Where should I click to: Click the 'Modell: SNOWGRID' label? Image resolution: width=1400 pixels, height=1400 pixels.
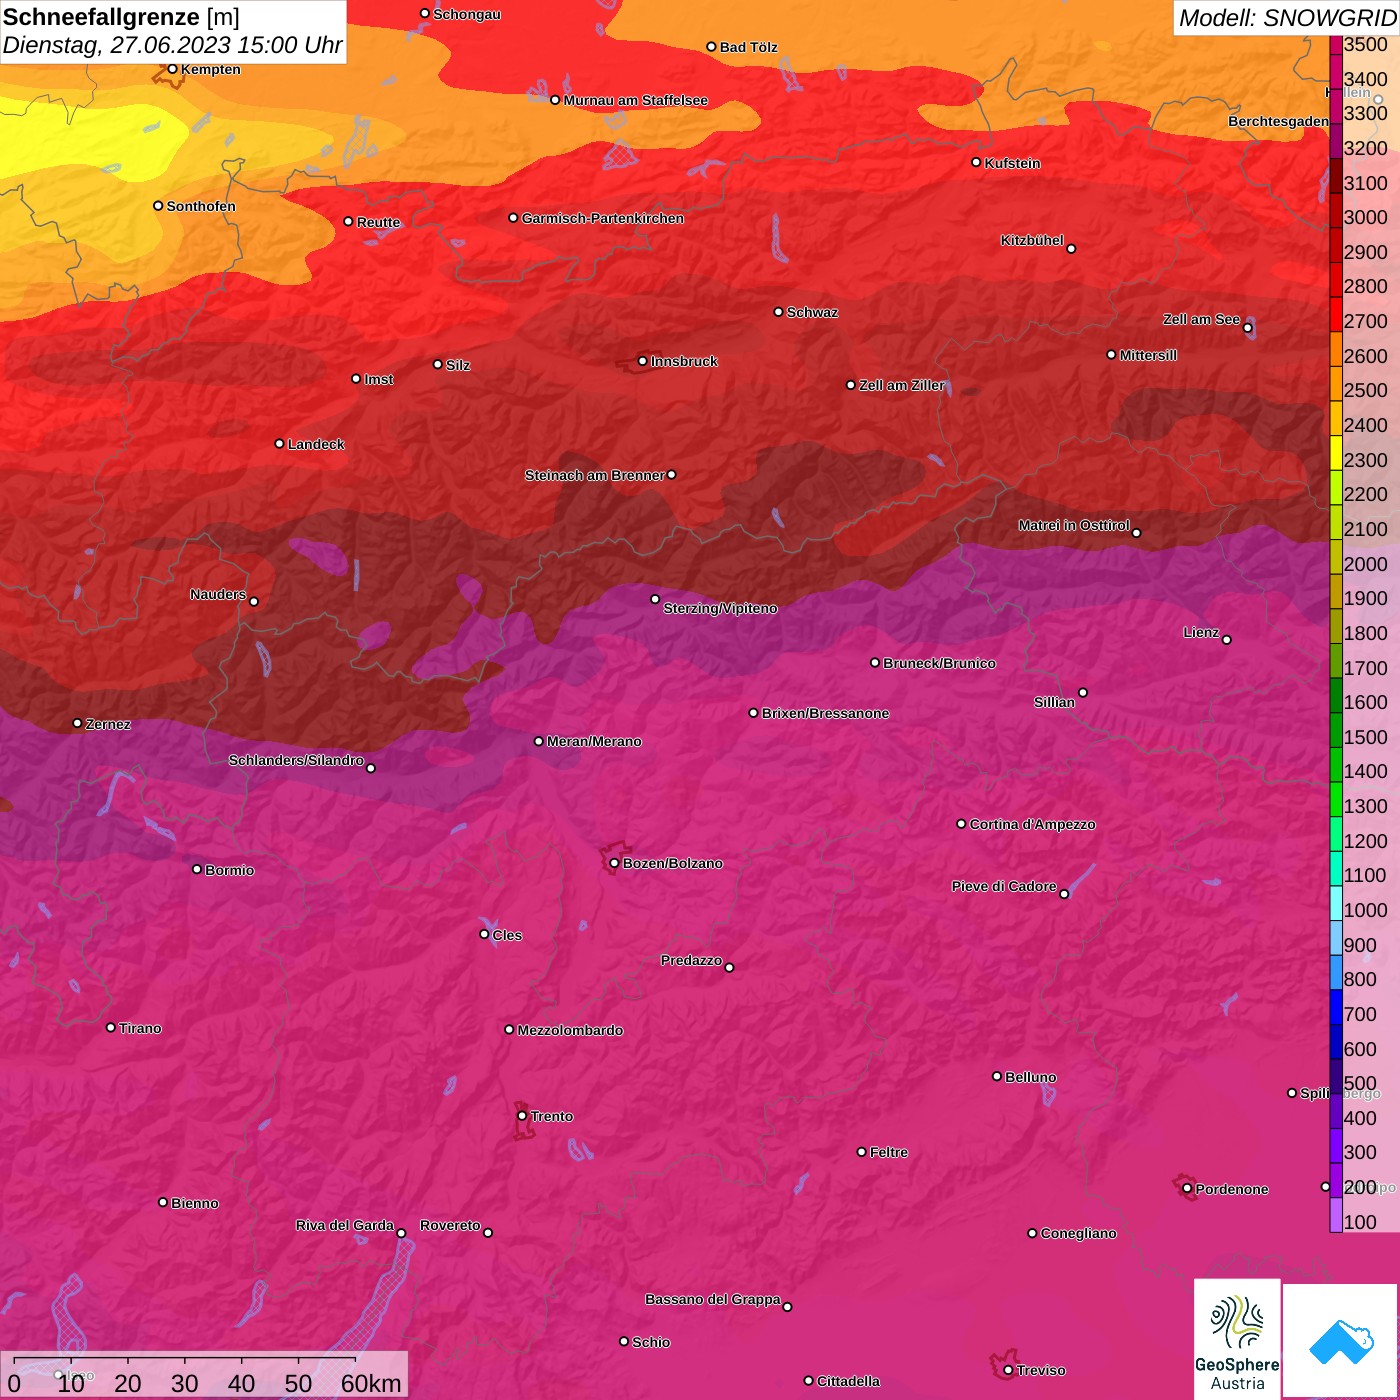pos(1287,17)
